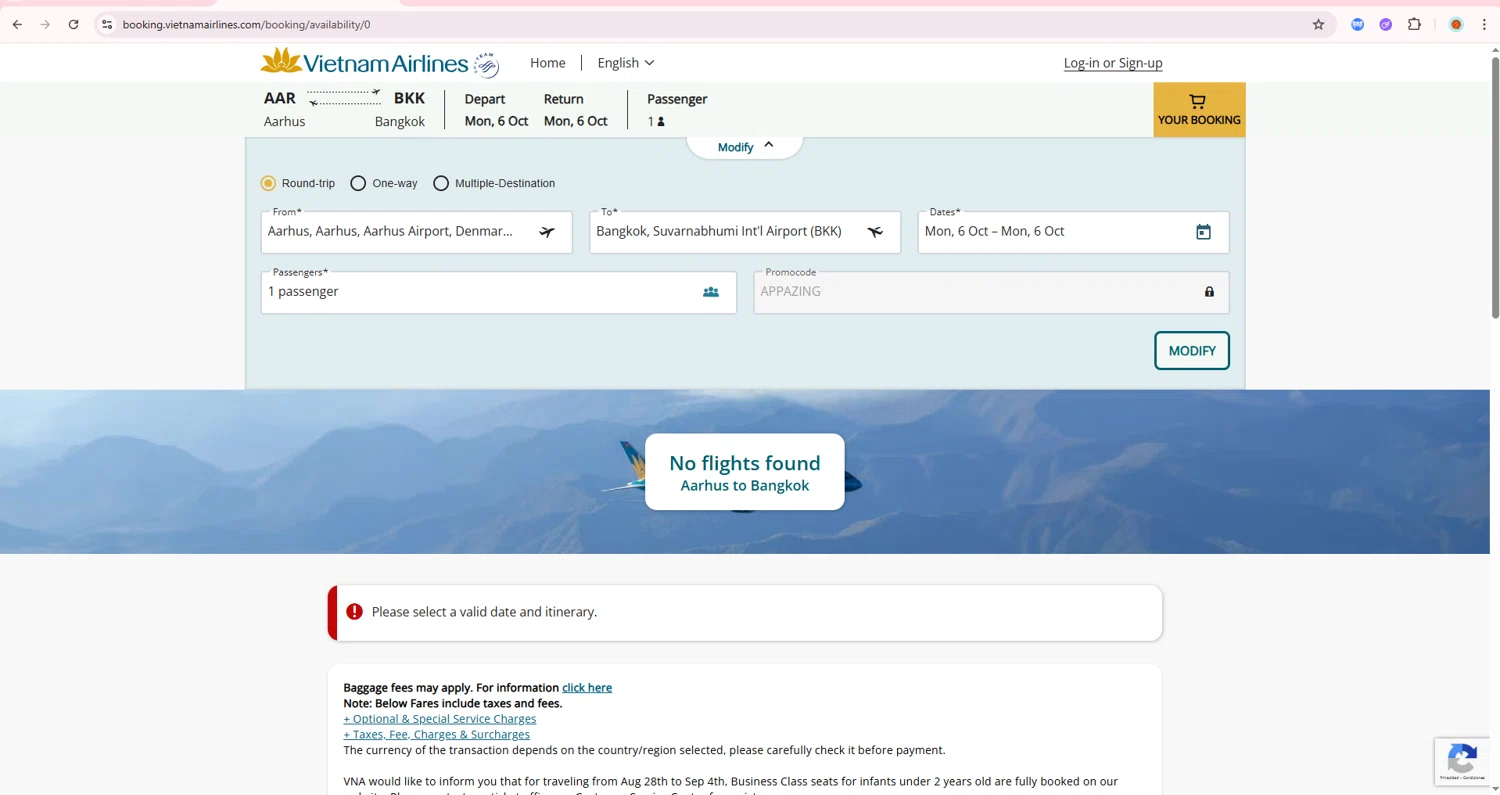Click the BKK Bangkok destination summary

pos(400,110)
